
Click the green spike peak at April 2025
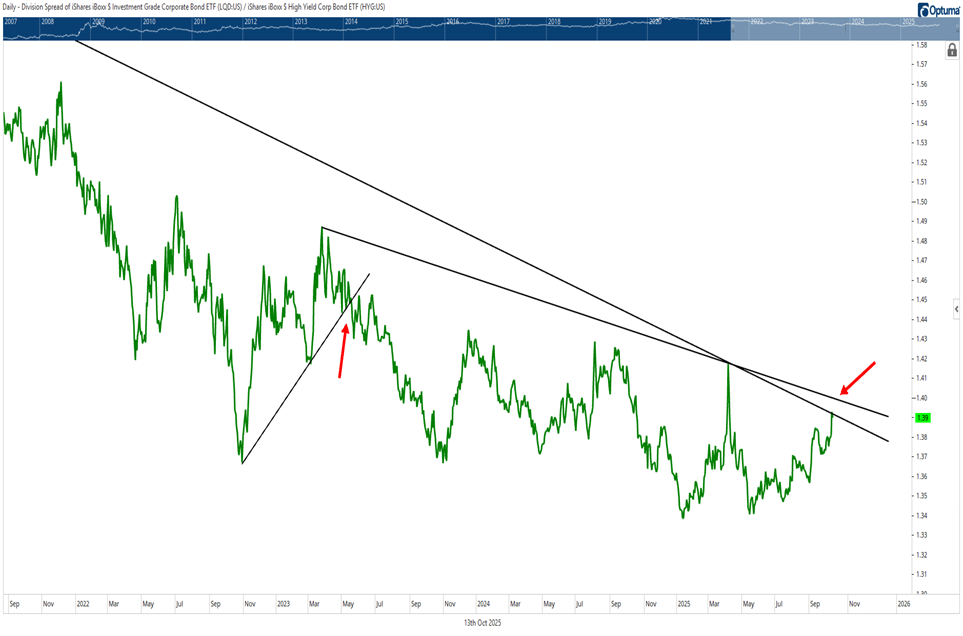728,365
